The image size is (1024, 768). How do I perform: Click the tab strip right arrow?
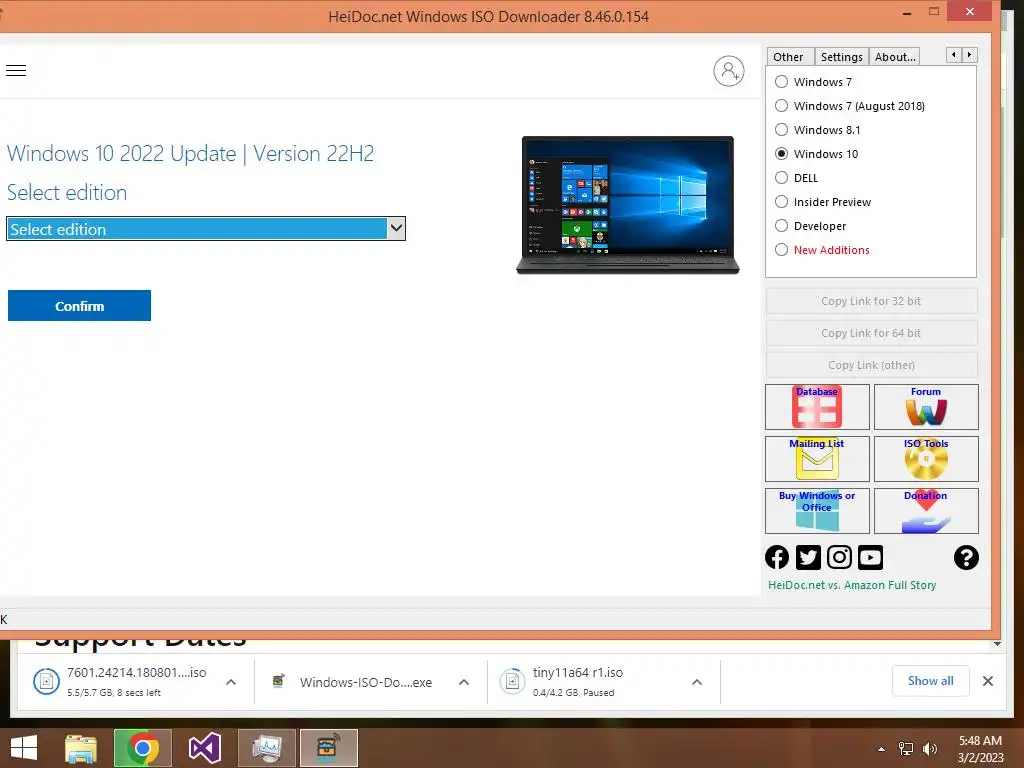(x=970, y=55)
